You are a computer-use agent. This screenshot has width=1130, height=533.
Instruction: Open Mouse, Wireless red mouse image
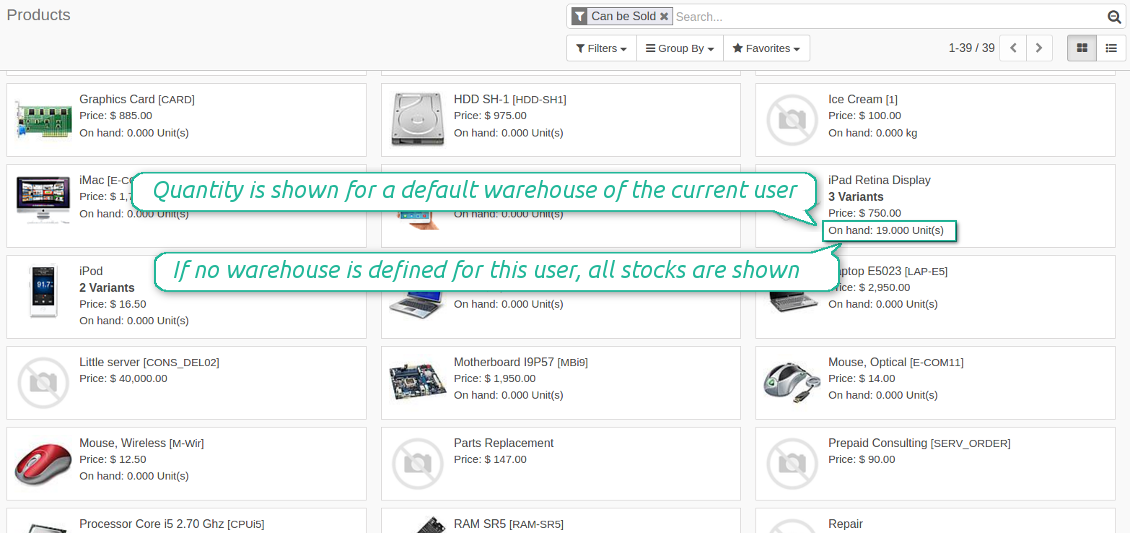coord(43,462)
